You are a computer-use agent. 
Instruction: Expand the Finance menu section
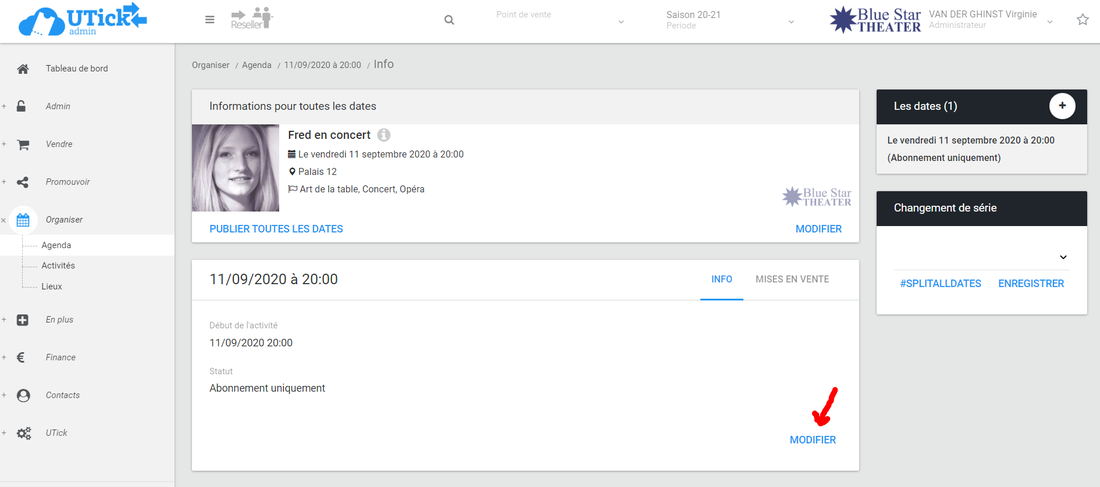[x=60, y=357]
